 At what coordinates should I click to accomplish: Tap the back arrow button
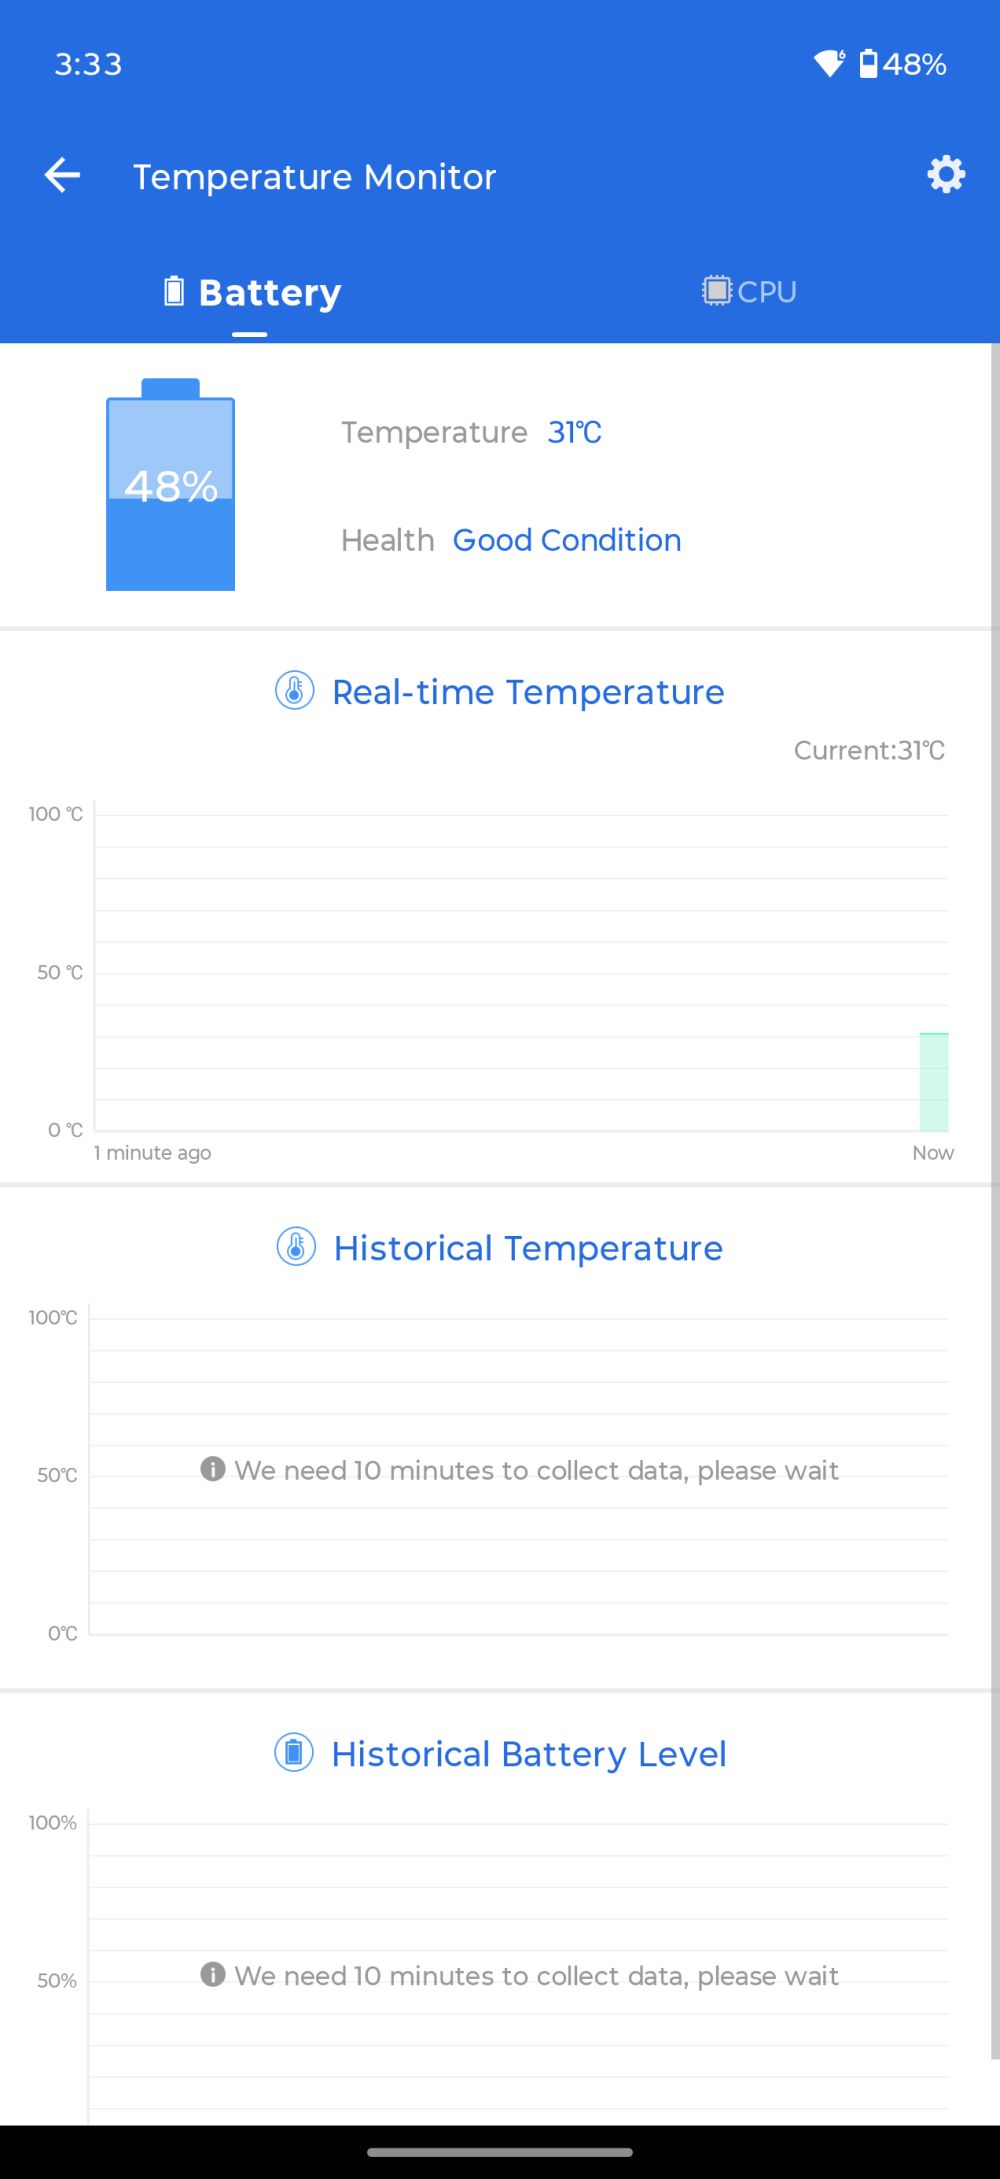point(62,176)
